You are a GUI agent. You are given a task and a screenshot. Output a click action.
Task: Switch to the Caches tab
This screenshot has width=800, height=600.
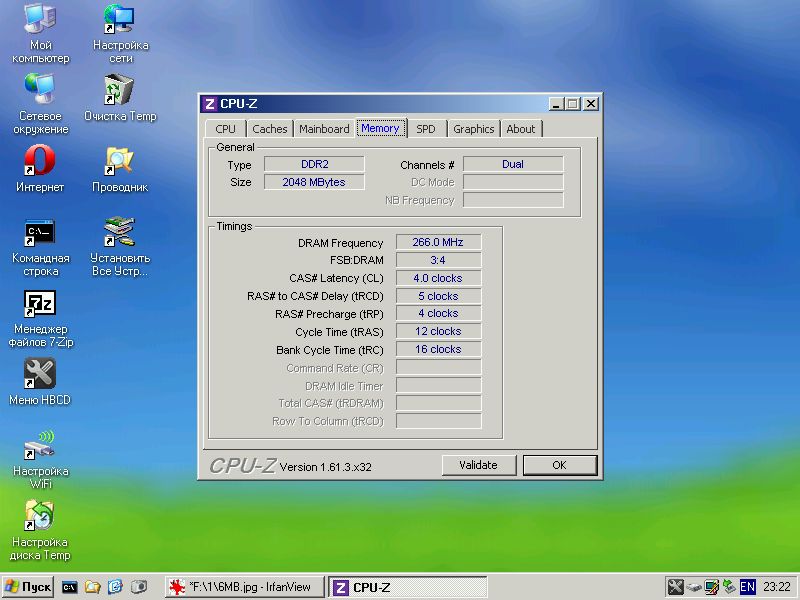pos(270,129)
